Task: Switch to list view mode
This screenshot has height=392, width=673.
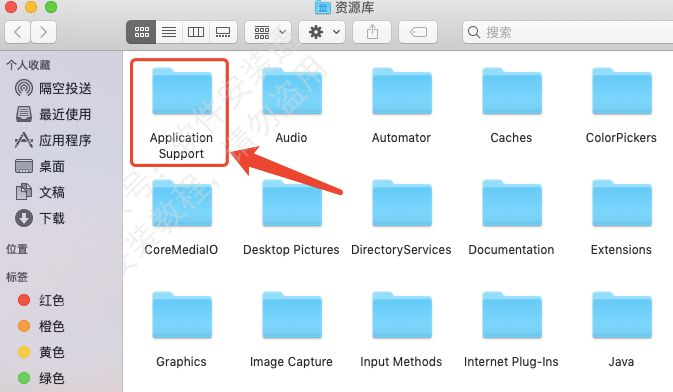Action: (169, 32)
